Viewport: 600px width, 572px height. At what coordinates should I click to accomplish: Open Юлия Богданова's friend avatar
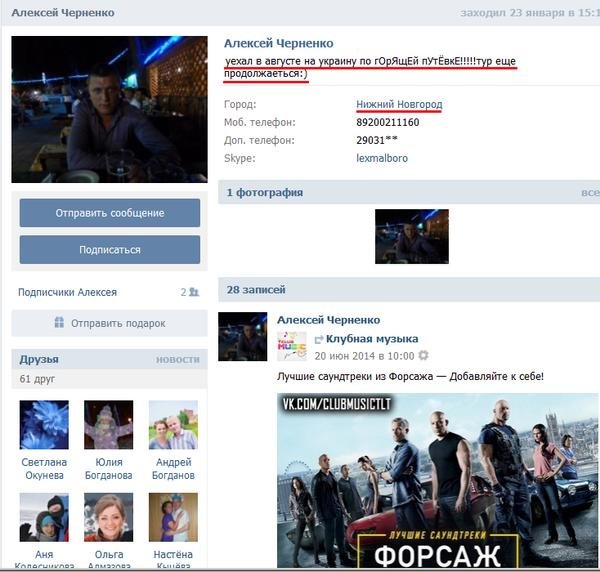coord(109,425)
